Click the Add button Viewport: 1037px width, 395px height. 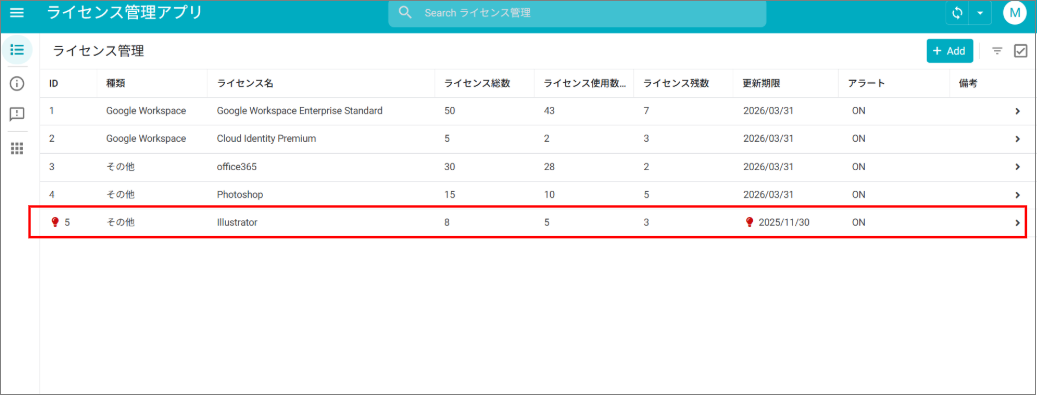click(x=950, y=51)
